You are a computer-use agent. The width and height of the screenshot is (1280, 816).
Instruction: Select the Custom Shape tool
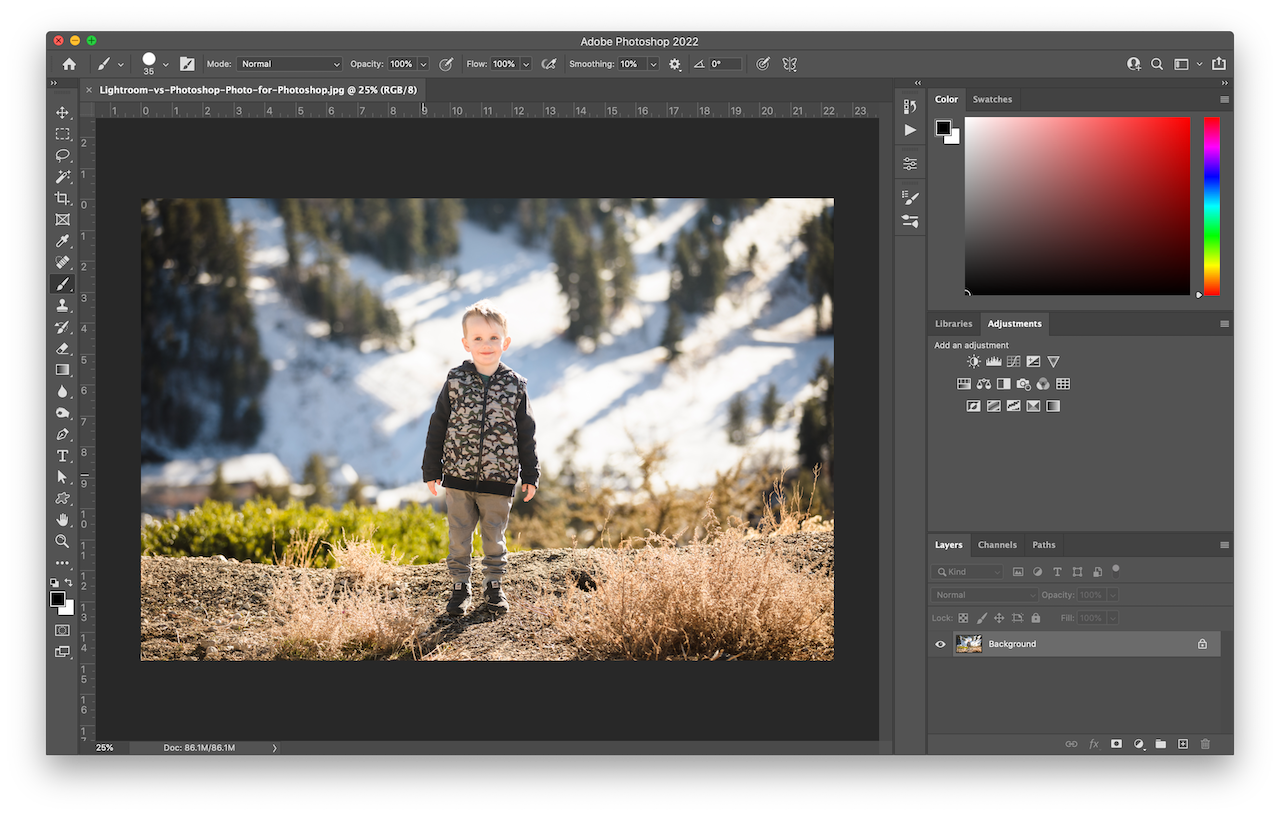[x=62, y=498]
